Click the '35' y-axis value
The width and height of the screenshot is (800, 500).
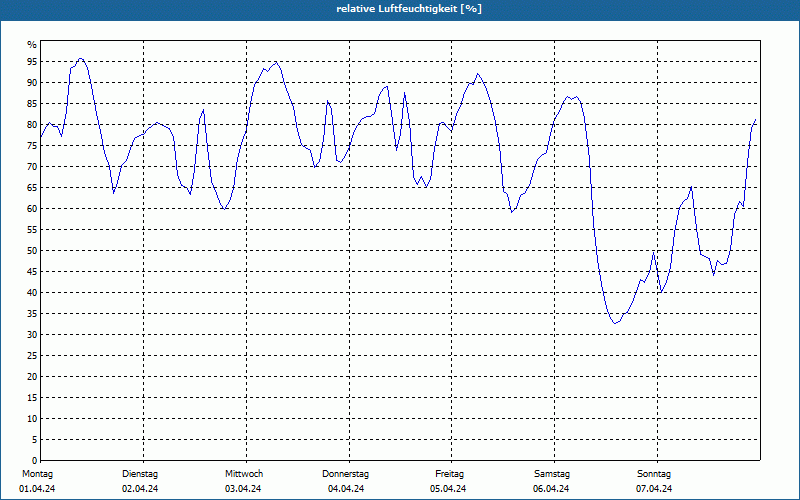32,314
